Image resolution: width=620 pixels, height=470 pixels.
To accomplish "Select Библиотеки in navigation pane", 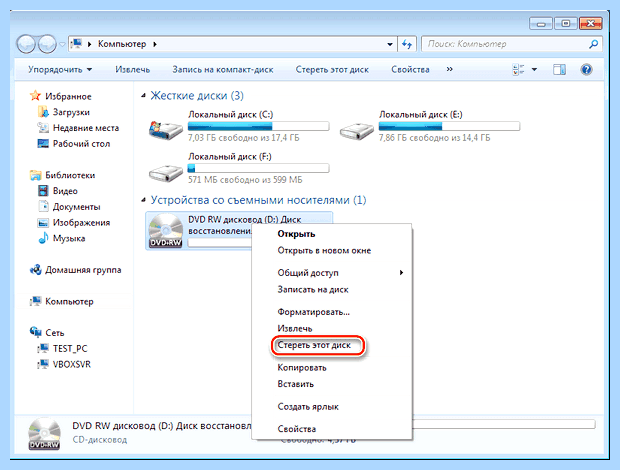I will [70, 175].
